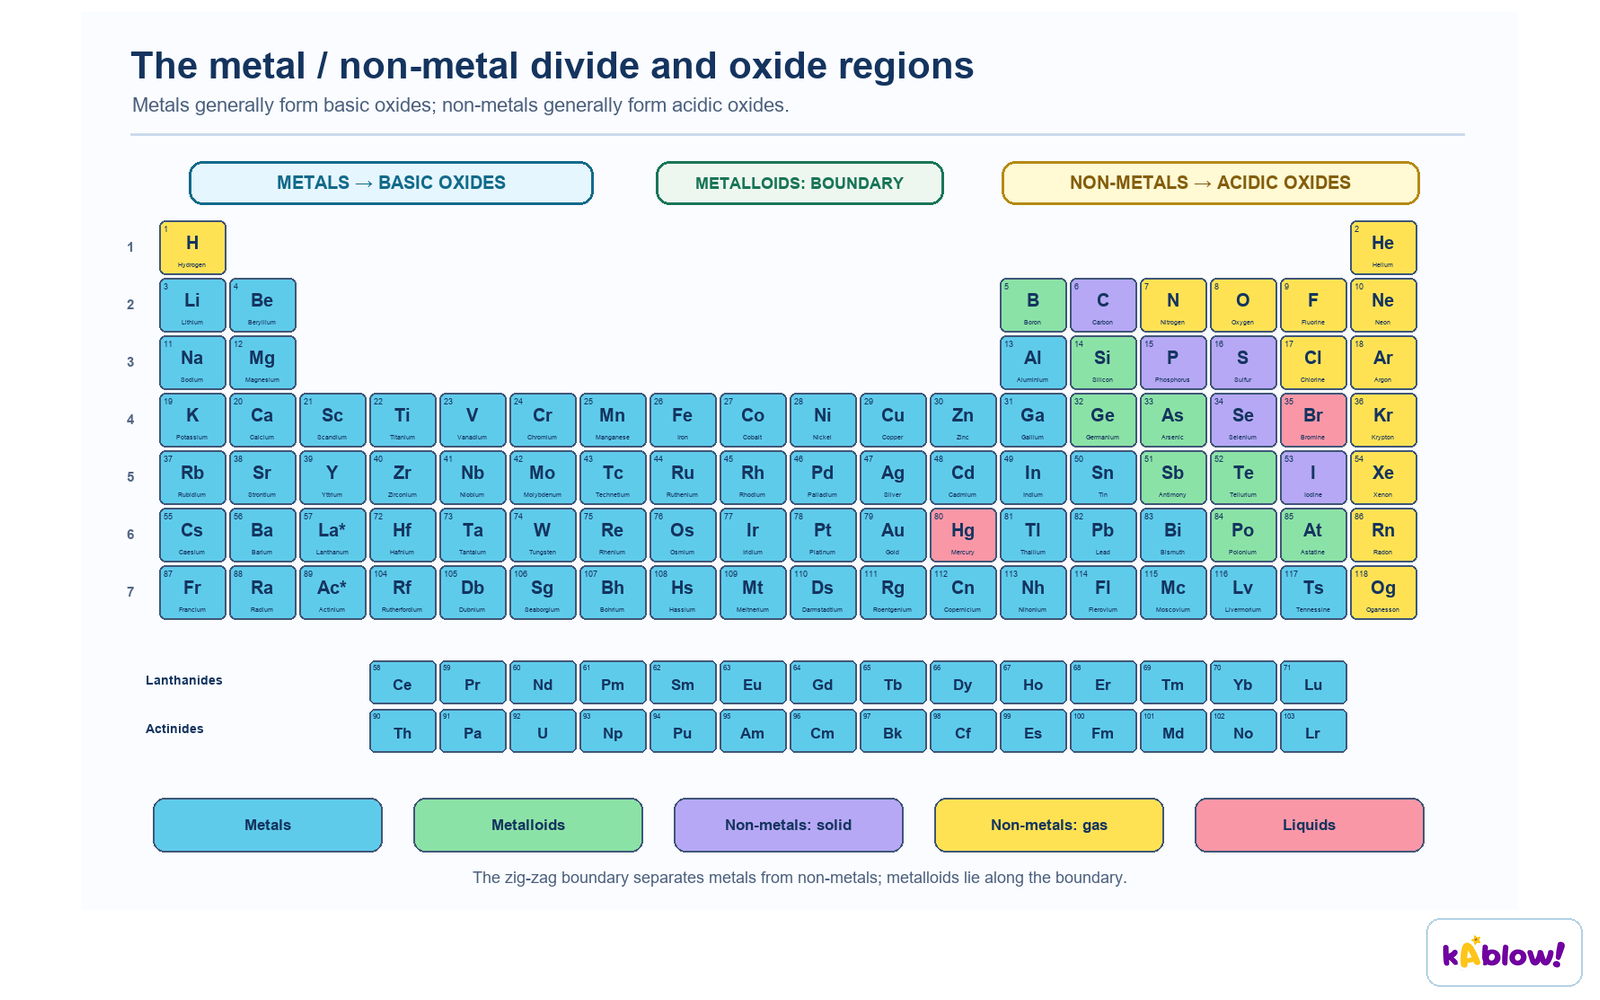1600x1000 pixels.
Task: Click the period 4 row number
Action: point(130,420)
